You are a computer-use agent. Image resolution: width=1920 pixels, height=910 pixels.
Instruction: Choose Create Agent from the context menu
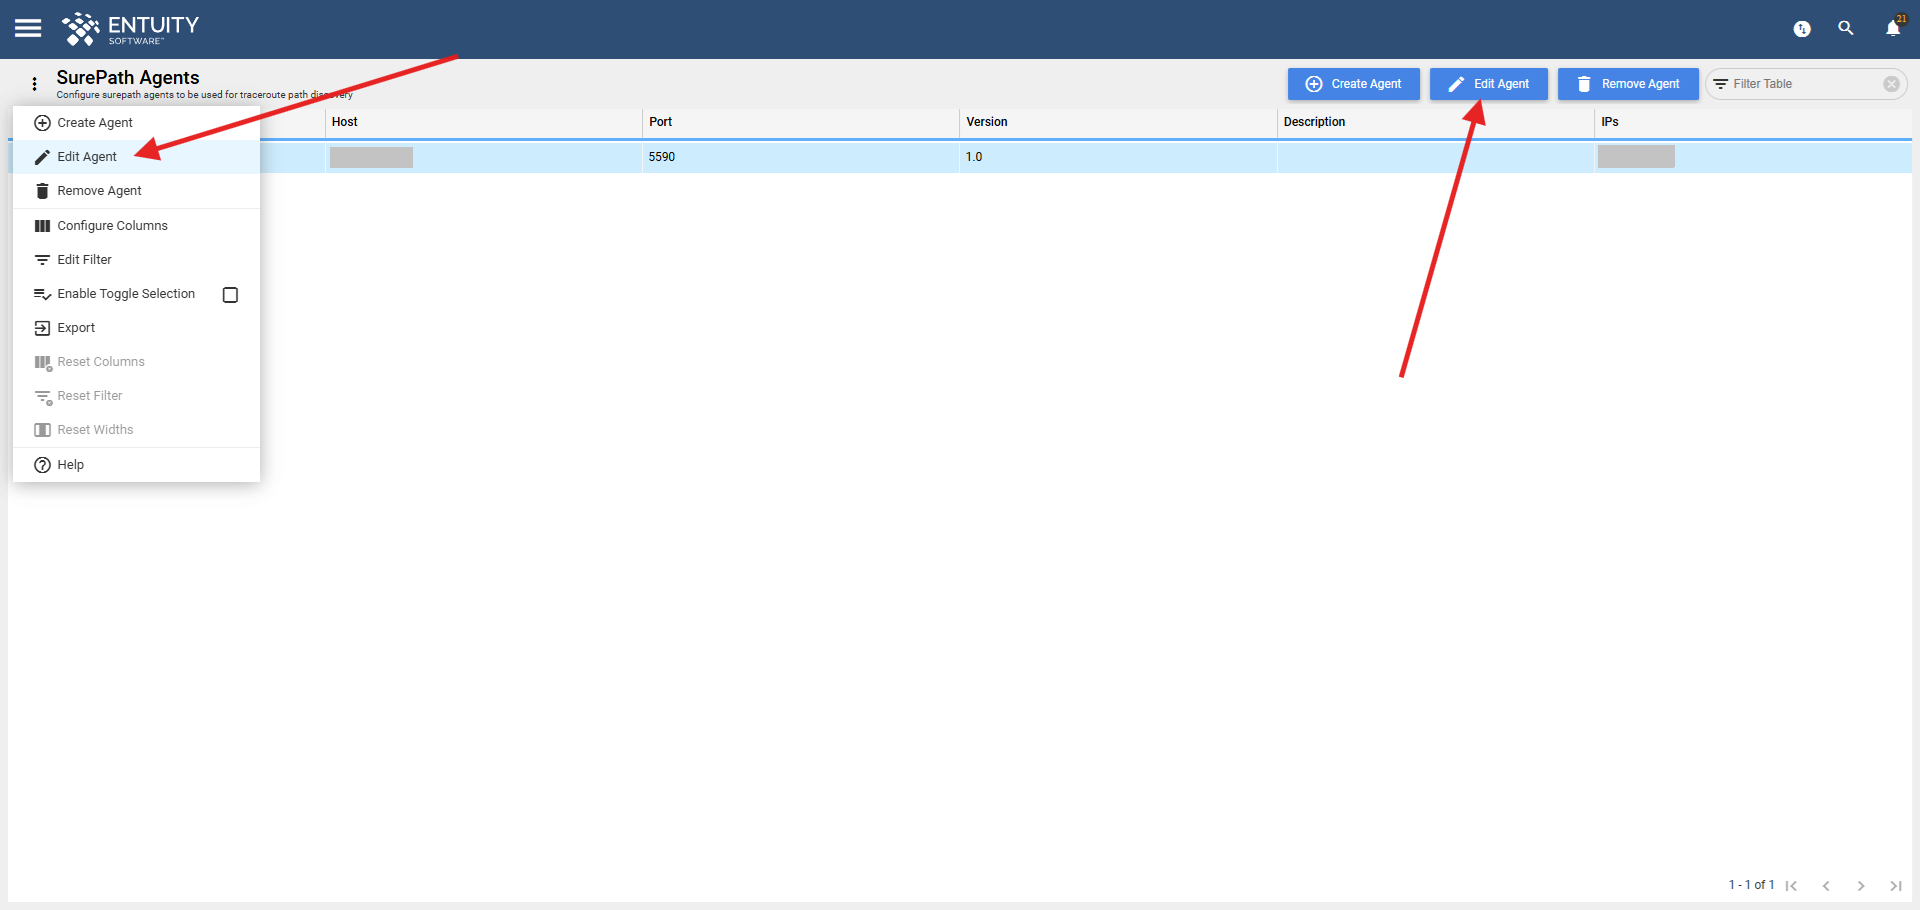coord(136,123)
